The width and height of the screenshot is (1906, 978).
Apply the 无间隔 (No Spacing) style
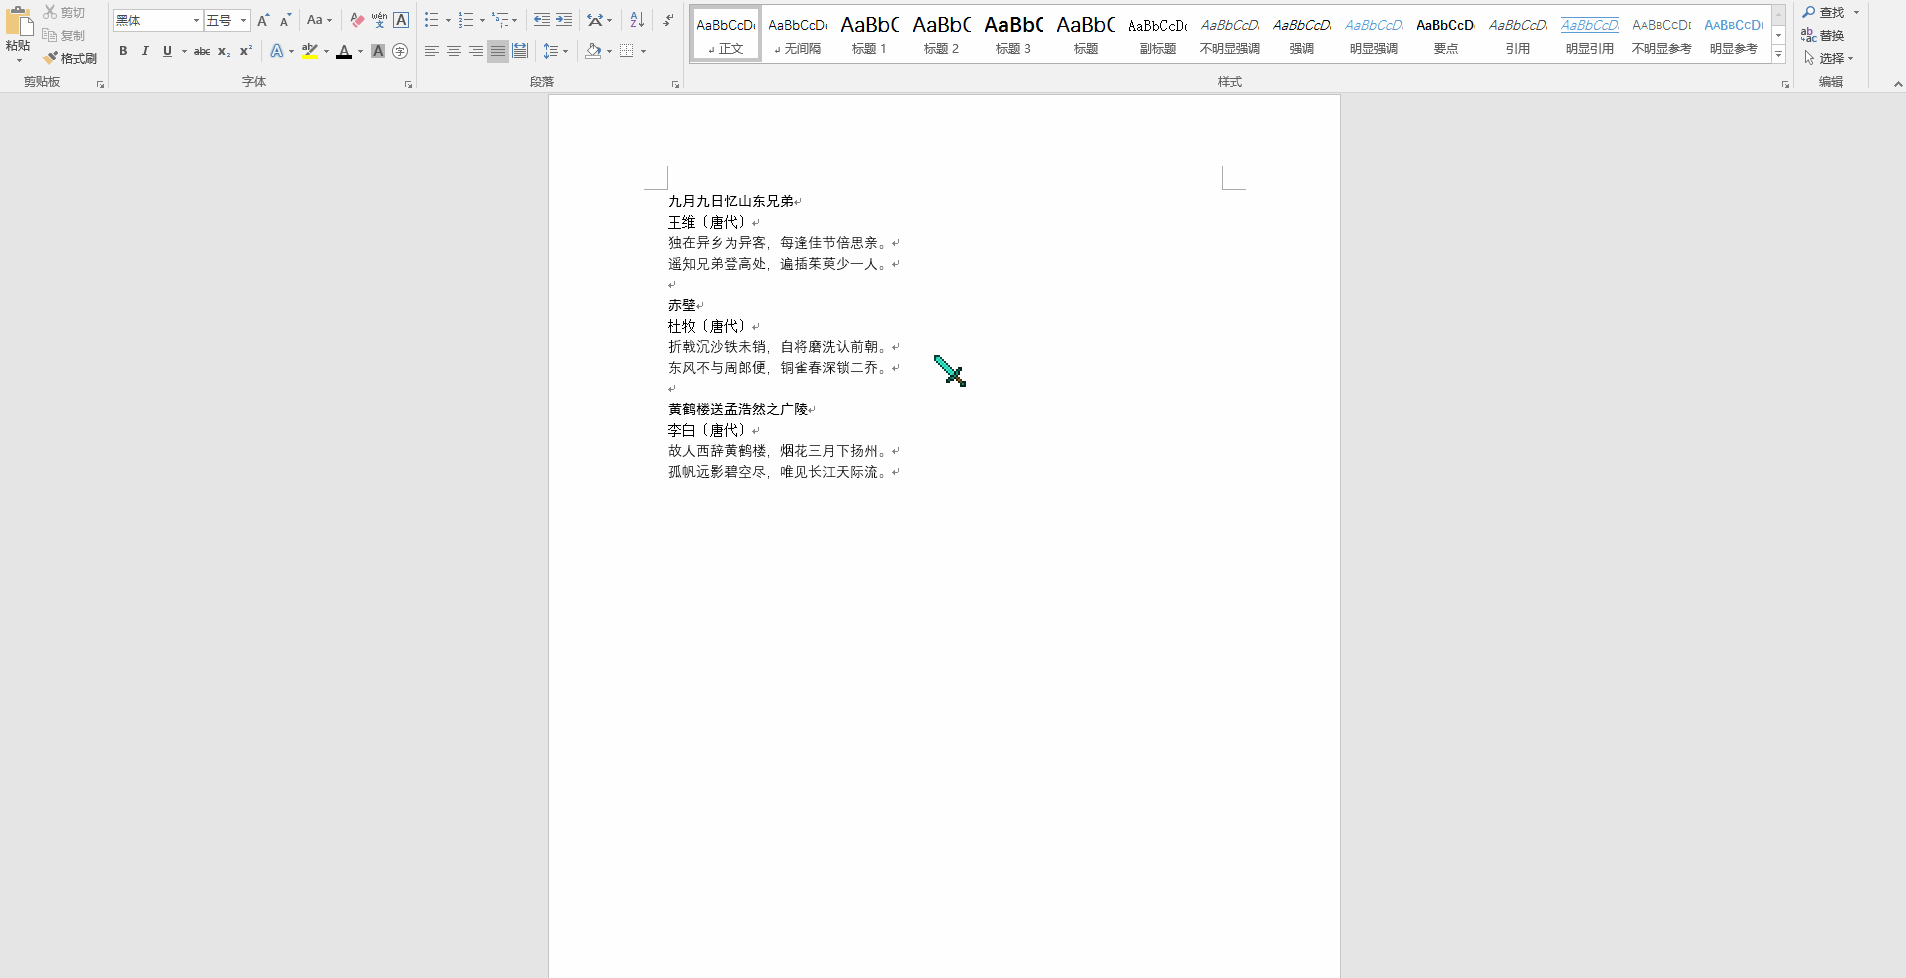click(x=798, y=34)
